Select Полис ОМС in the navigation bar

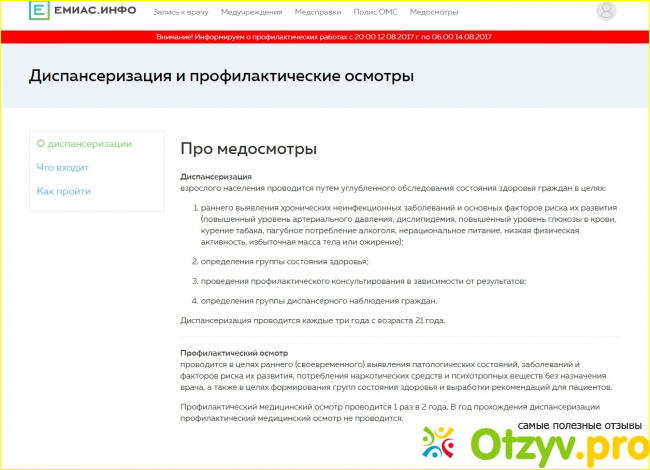(x=376, y=13)
